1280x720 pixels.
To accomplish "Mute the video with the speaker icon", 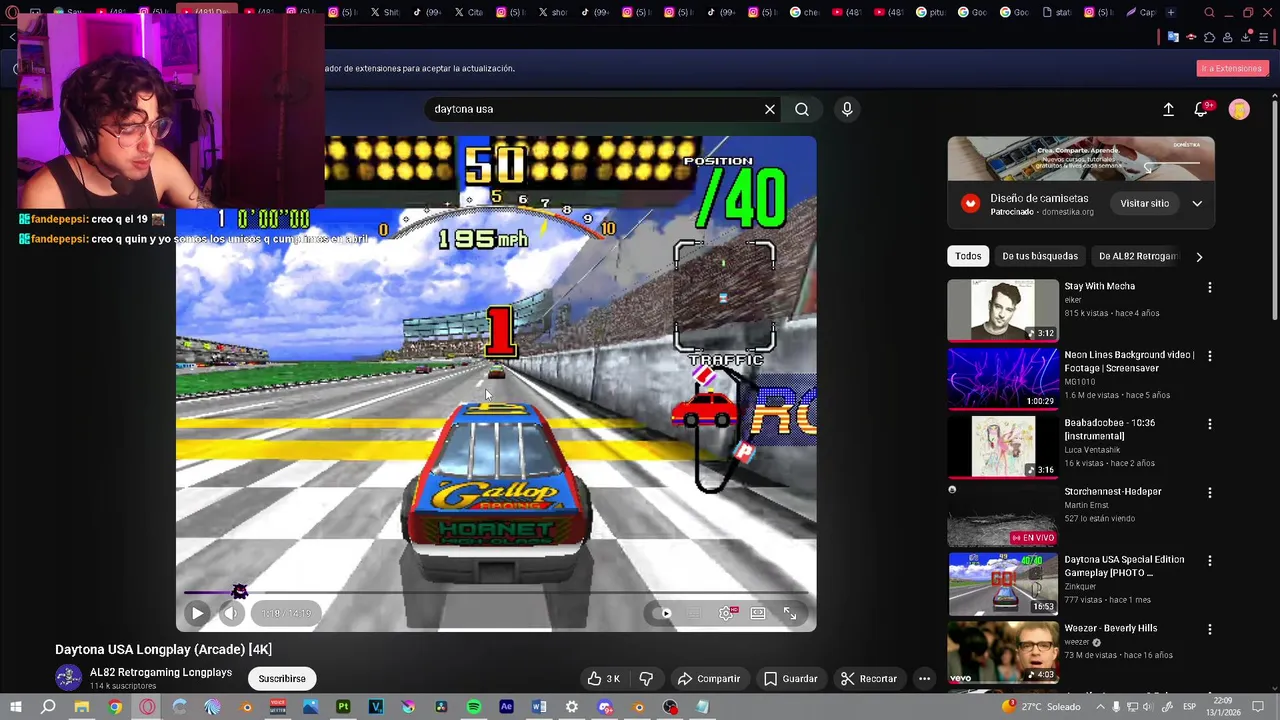I will 231,613.
